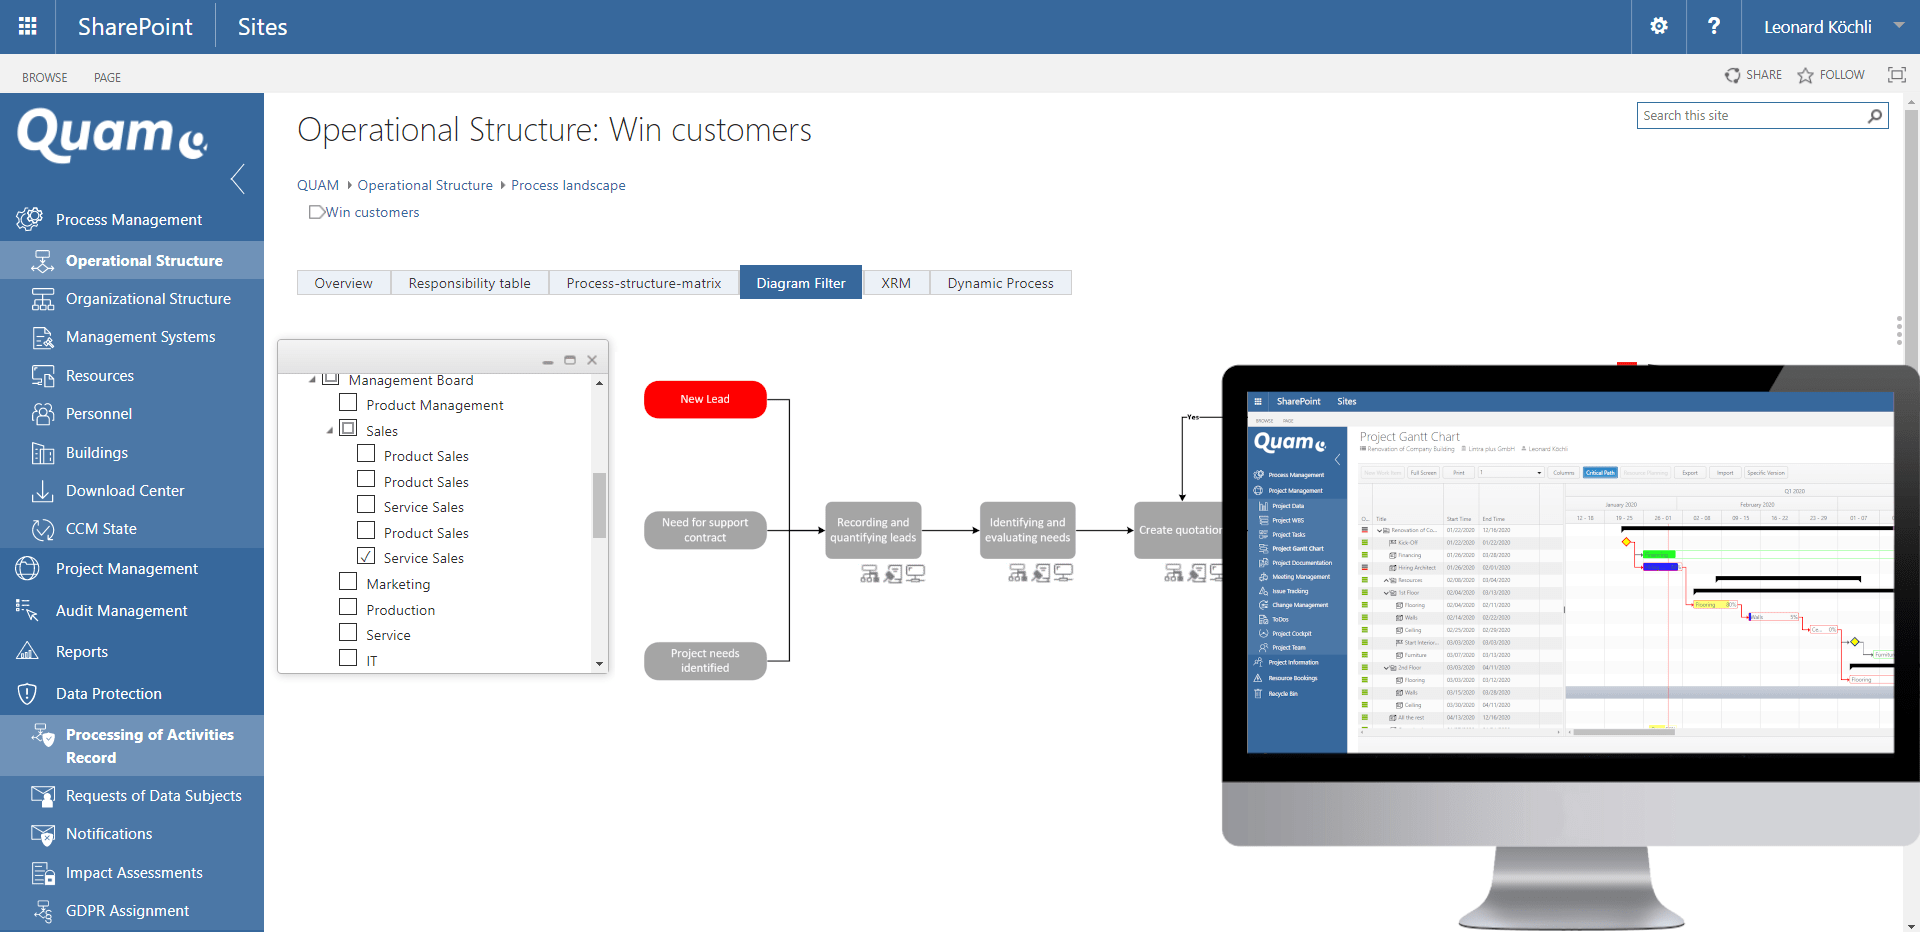Click the Resources icon in sidebar

[x=42, y=376]
